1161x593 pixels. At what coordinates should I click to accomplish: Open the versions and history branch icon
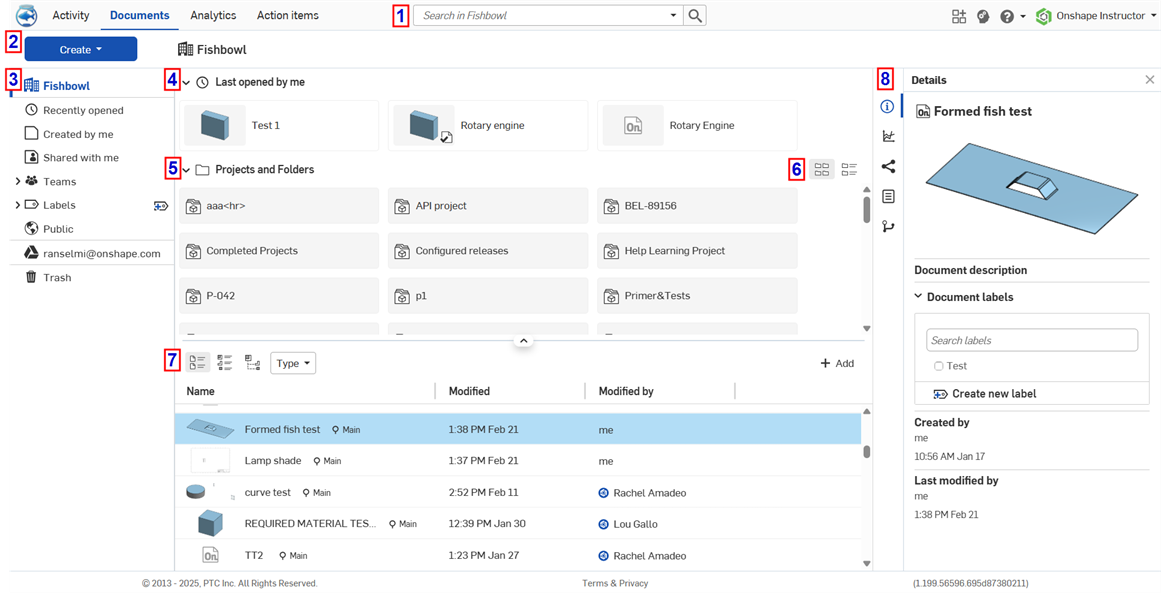(x=889, y=227)
